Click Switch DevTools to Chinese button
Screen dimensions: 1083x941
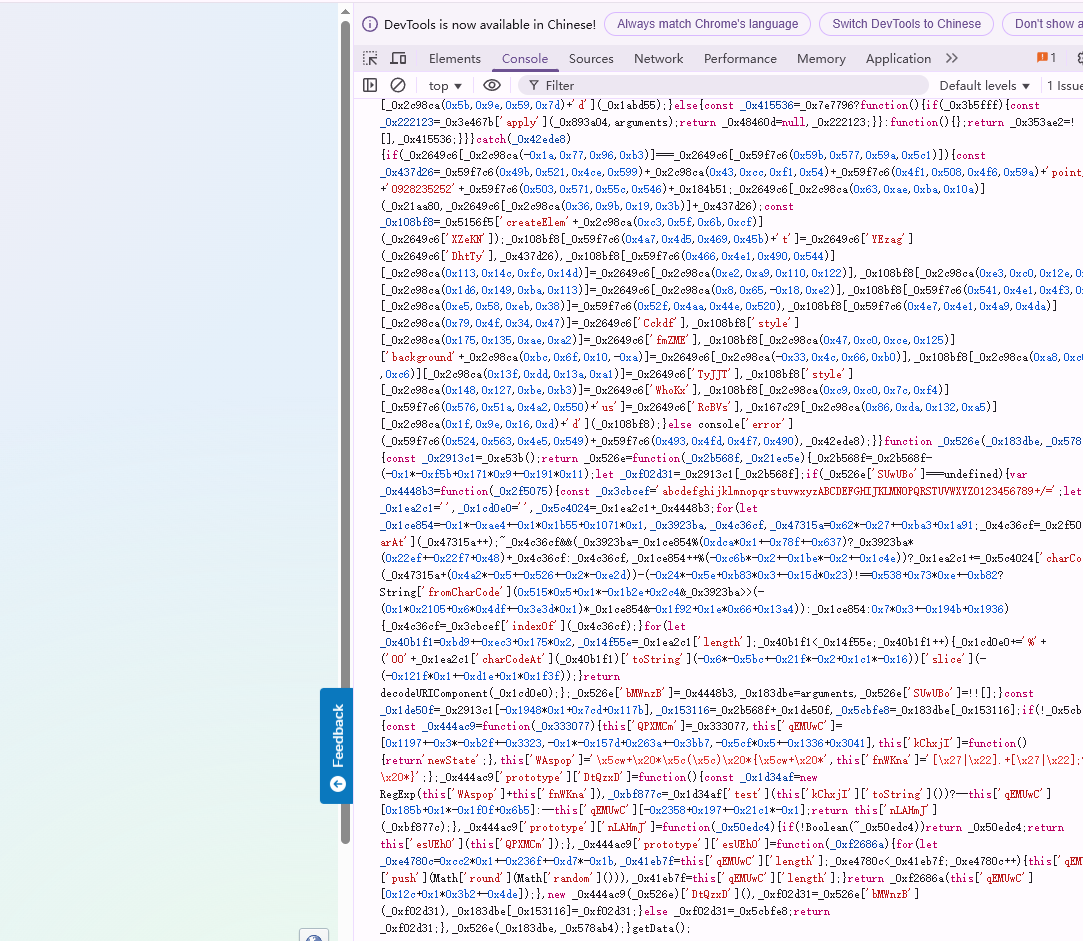(x=906, y=24)
